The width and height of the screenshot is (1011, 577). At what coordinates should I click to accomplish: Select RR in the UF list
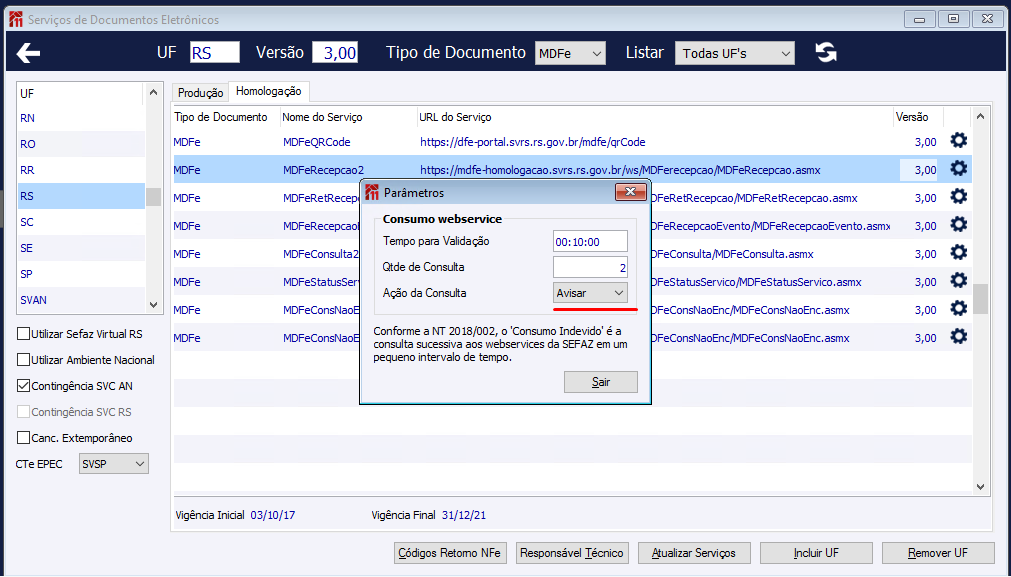tap(81, 170)
